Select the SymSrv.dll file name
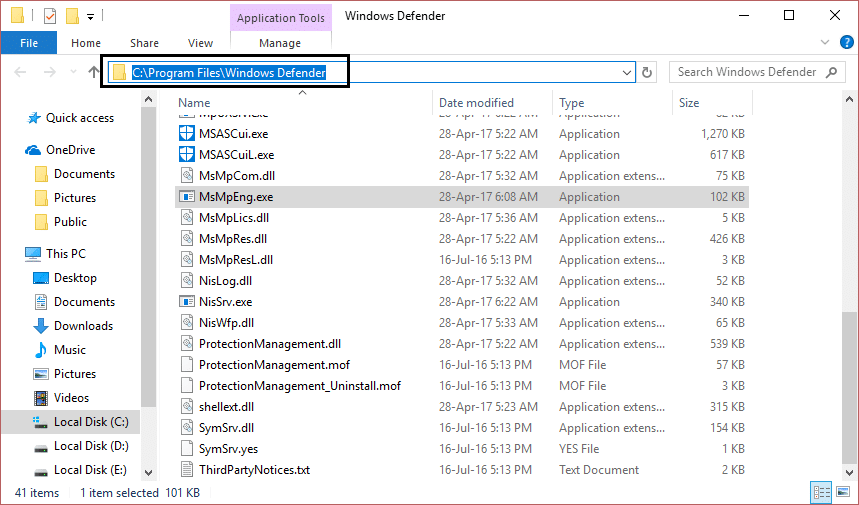 (226, 428)
